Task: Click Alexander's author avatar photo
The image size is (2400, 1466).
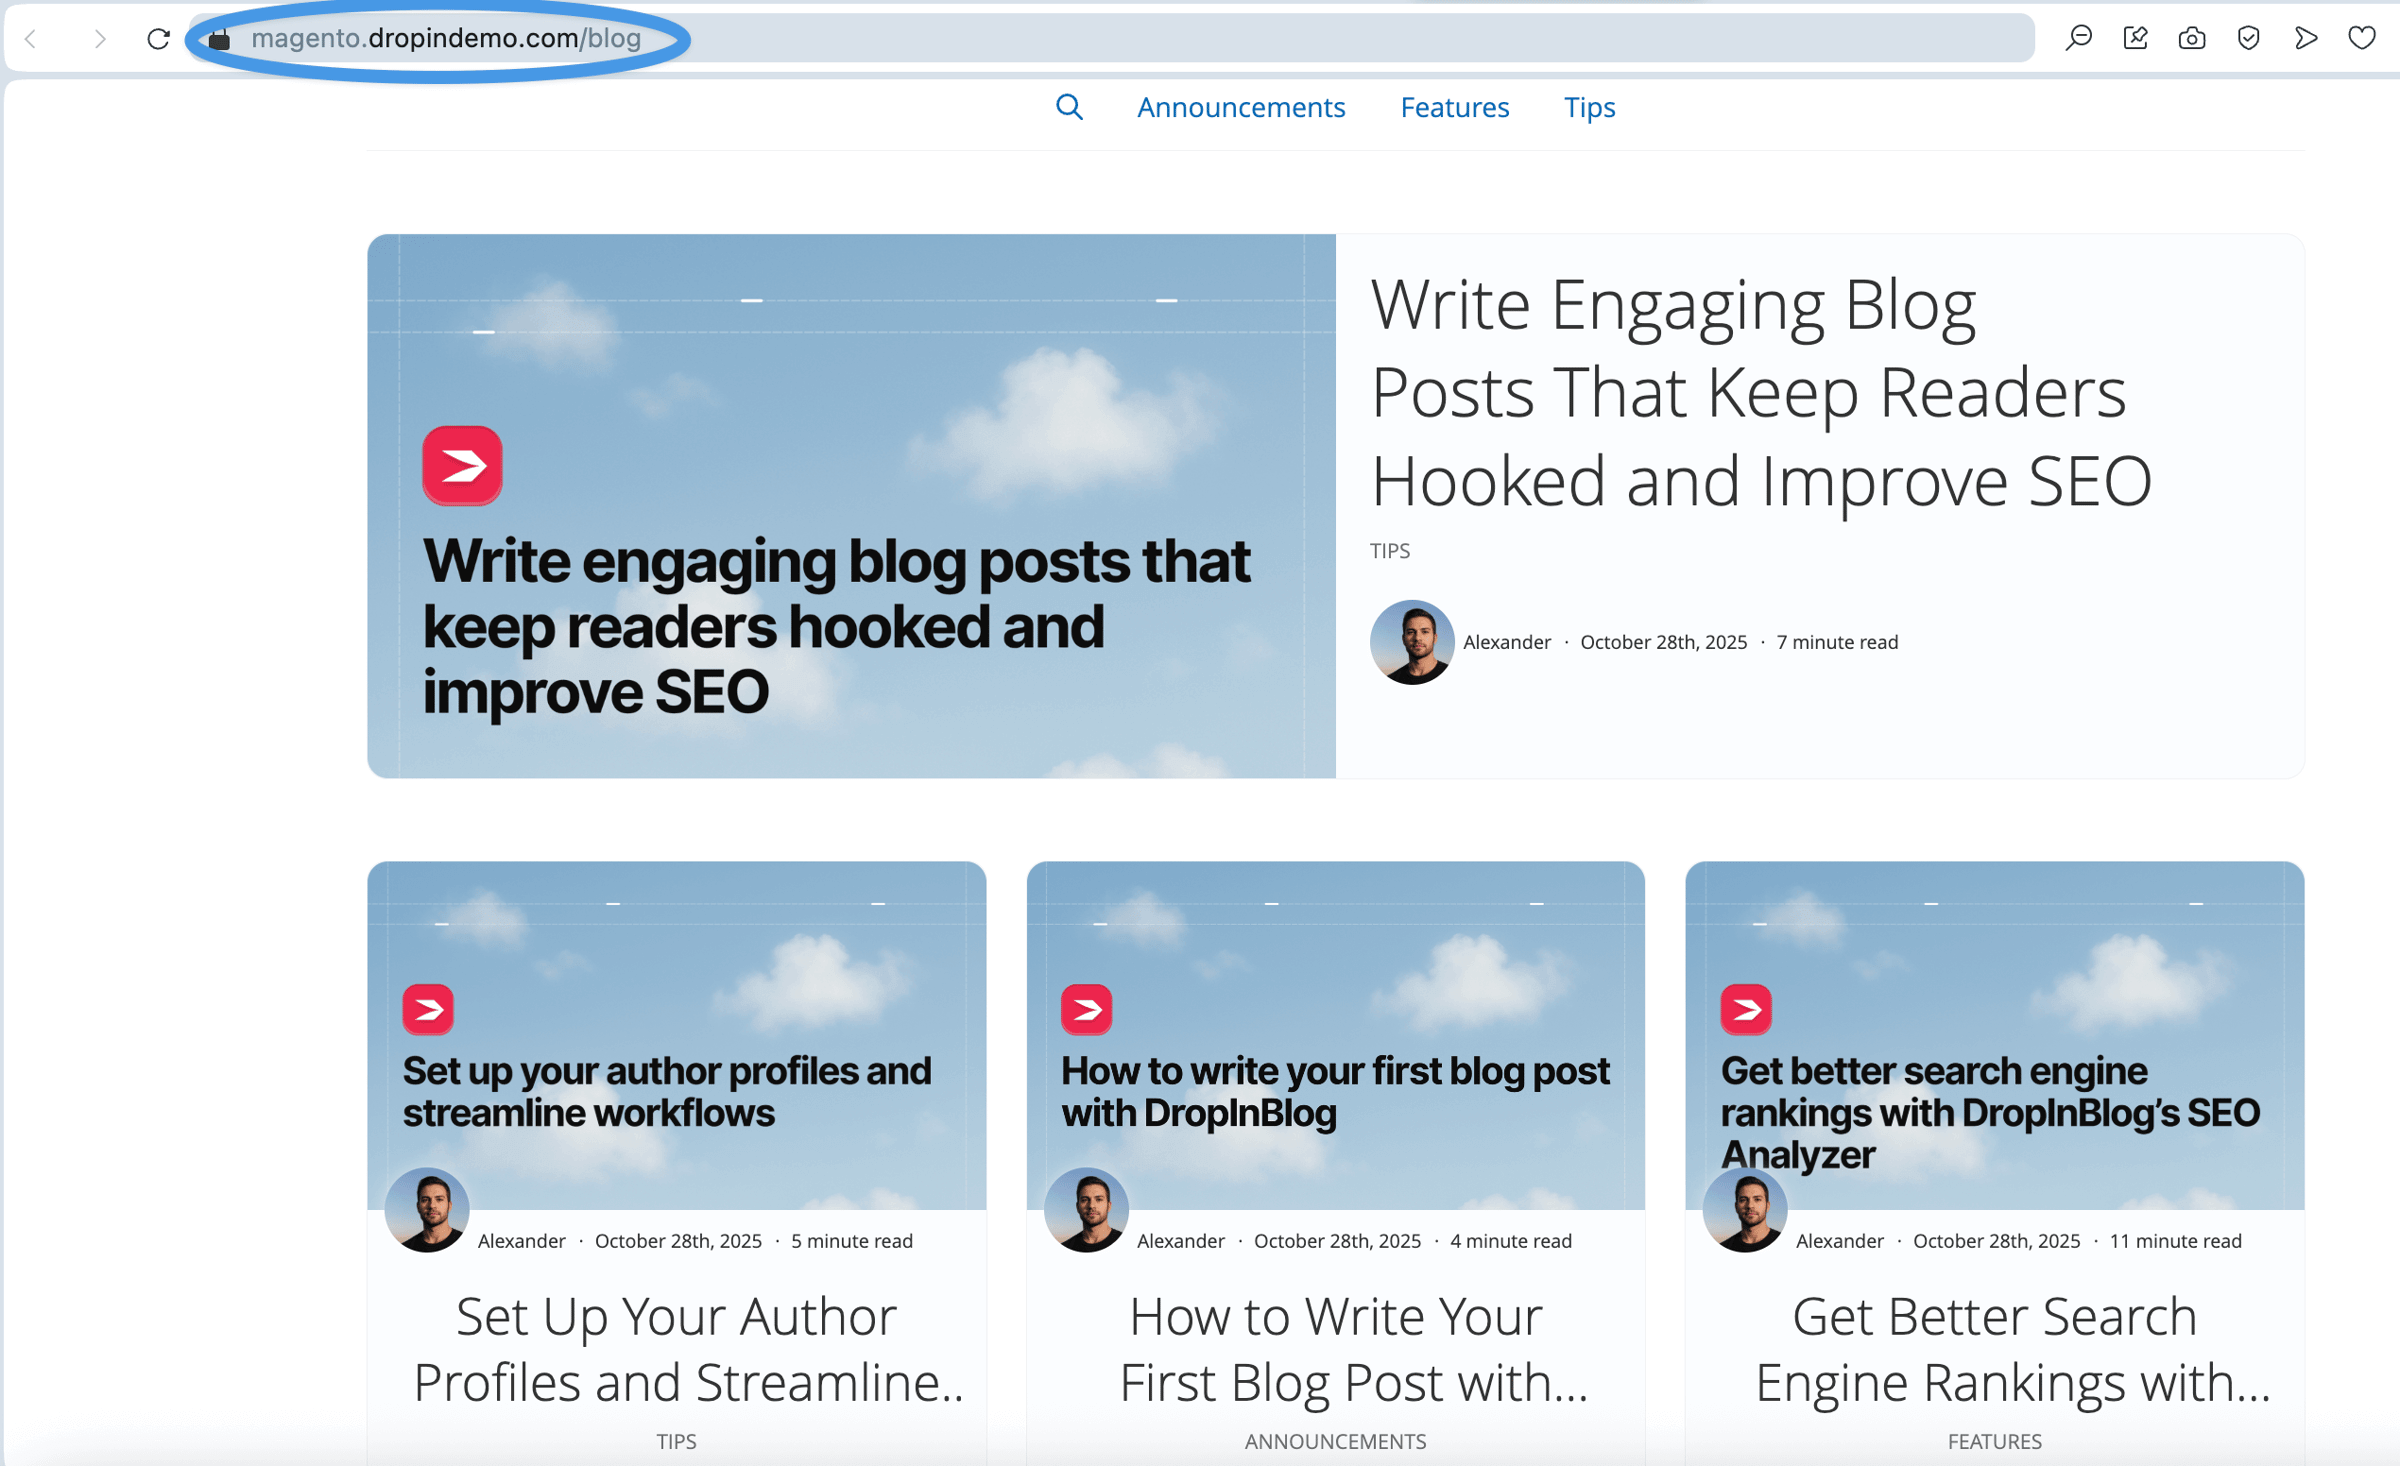Action: 1411,643
